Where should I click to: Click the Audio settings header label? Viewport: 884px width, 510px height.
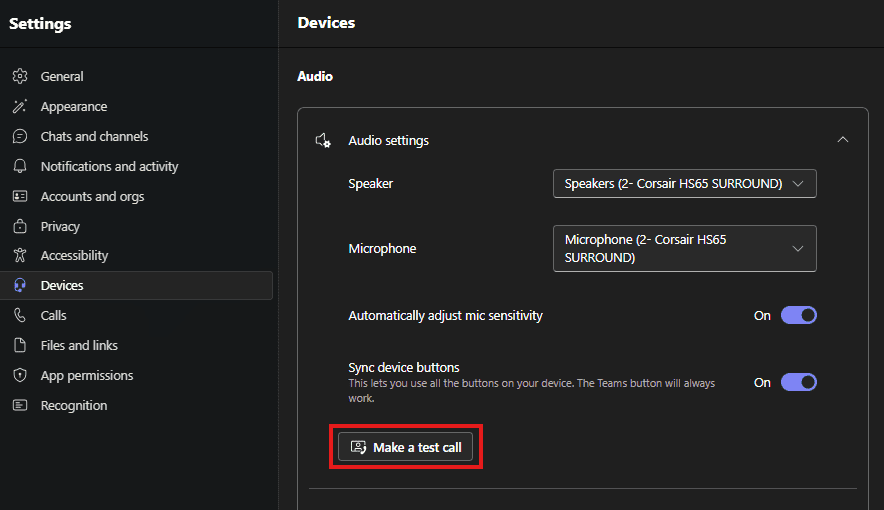pyautogui.click(x=388, y=141)
